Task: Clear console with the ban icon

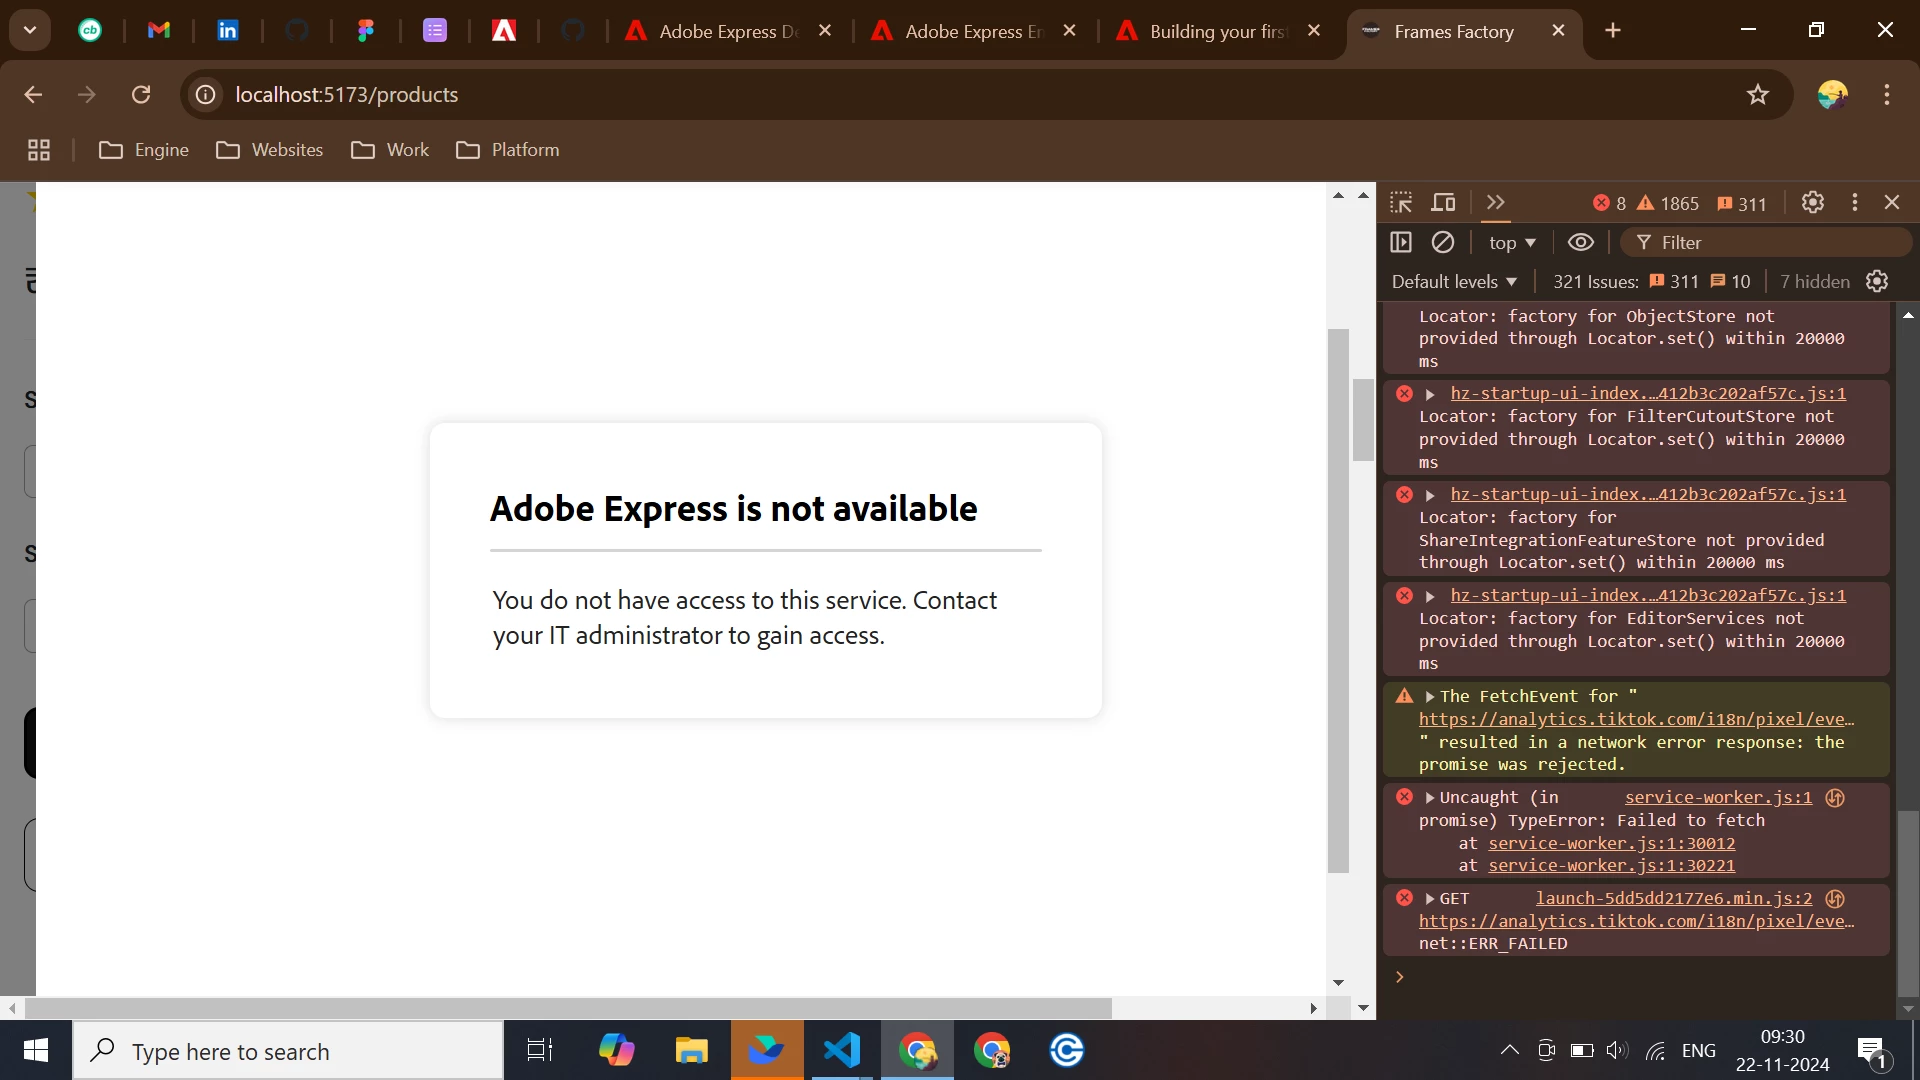Action: pos(1443,242)
